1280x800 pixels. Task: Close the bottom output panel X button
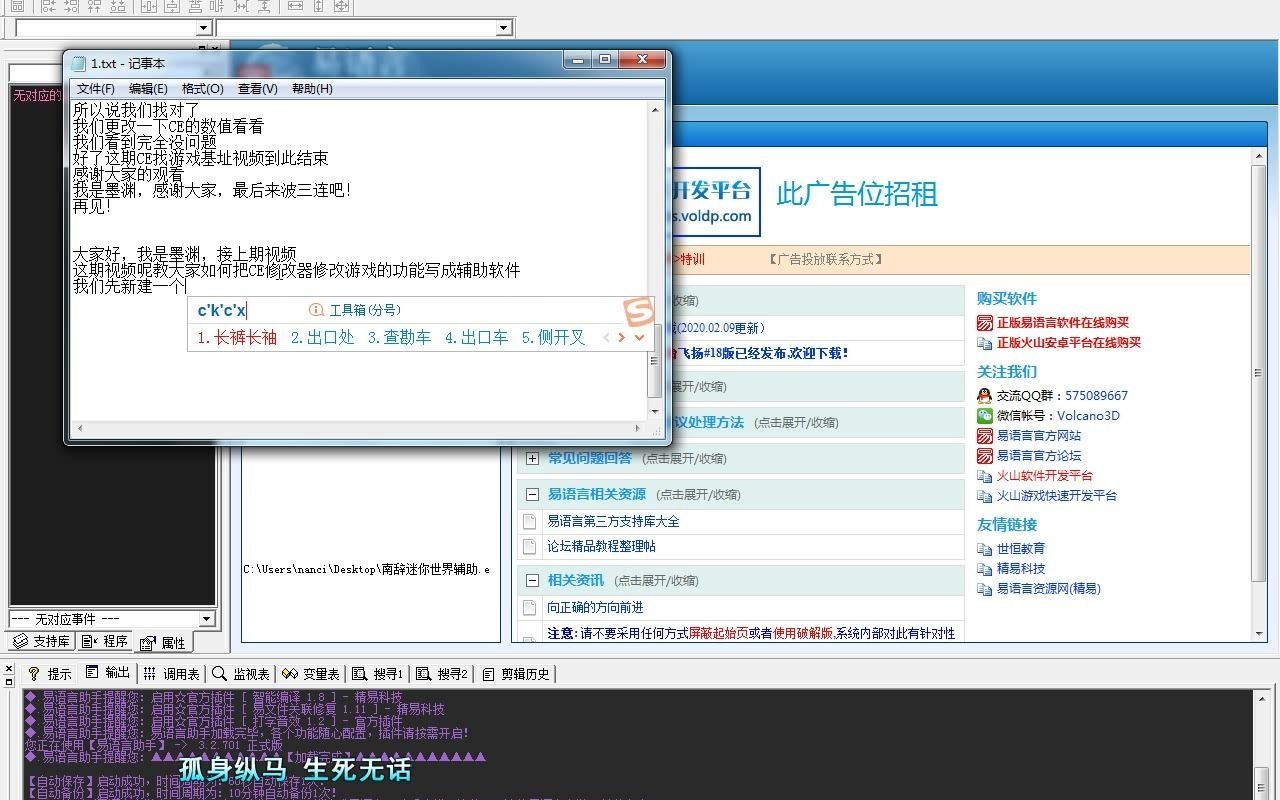pyautogui.click(x=10, y=668)
